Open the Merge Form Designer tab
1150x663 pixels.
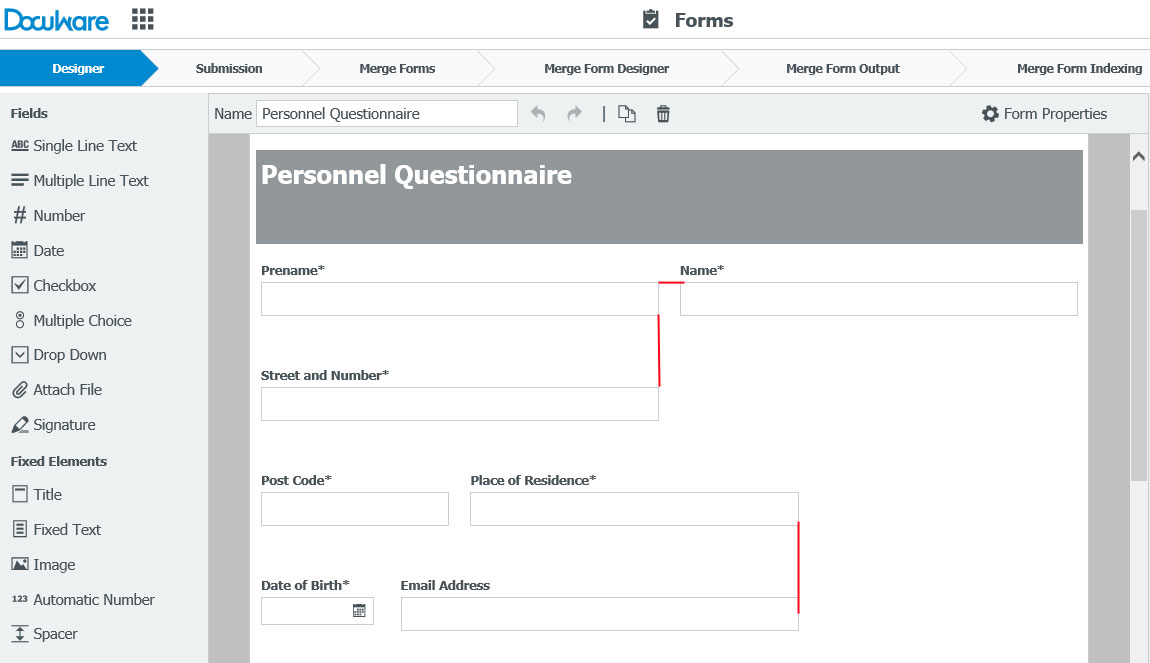click(606, 68)
